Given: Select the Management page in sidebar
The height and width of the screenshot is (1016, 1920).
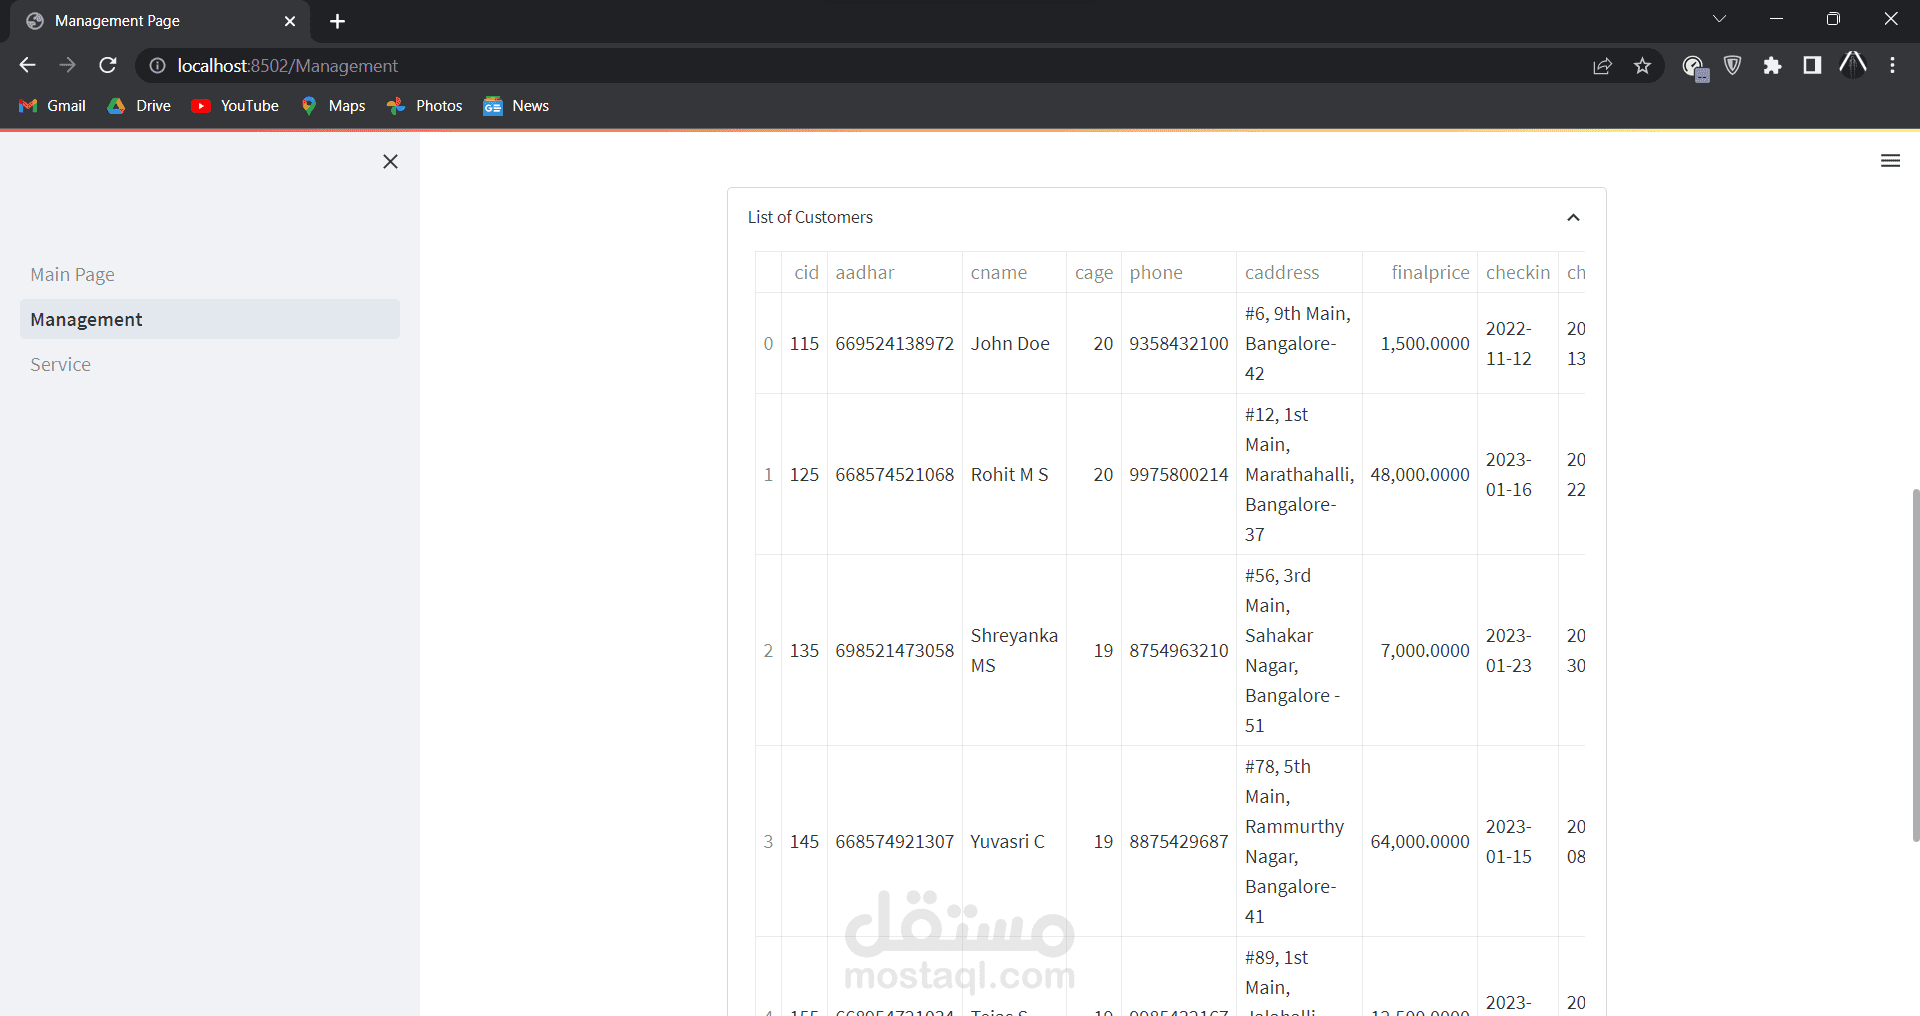Looking at the screenshot, I should tap(210, 319).
